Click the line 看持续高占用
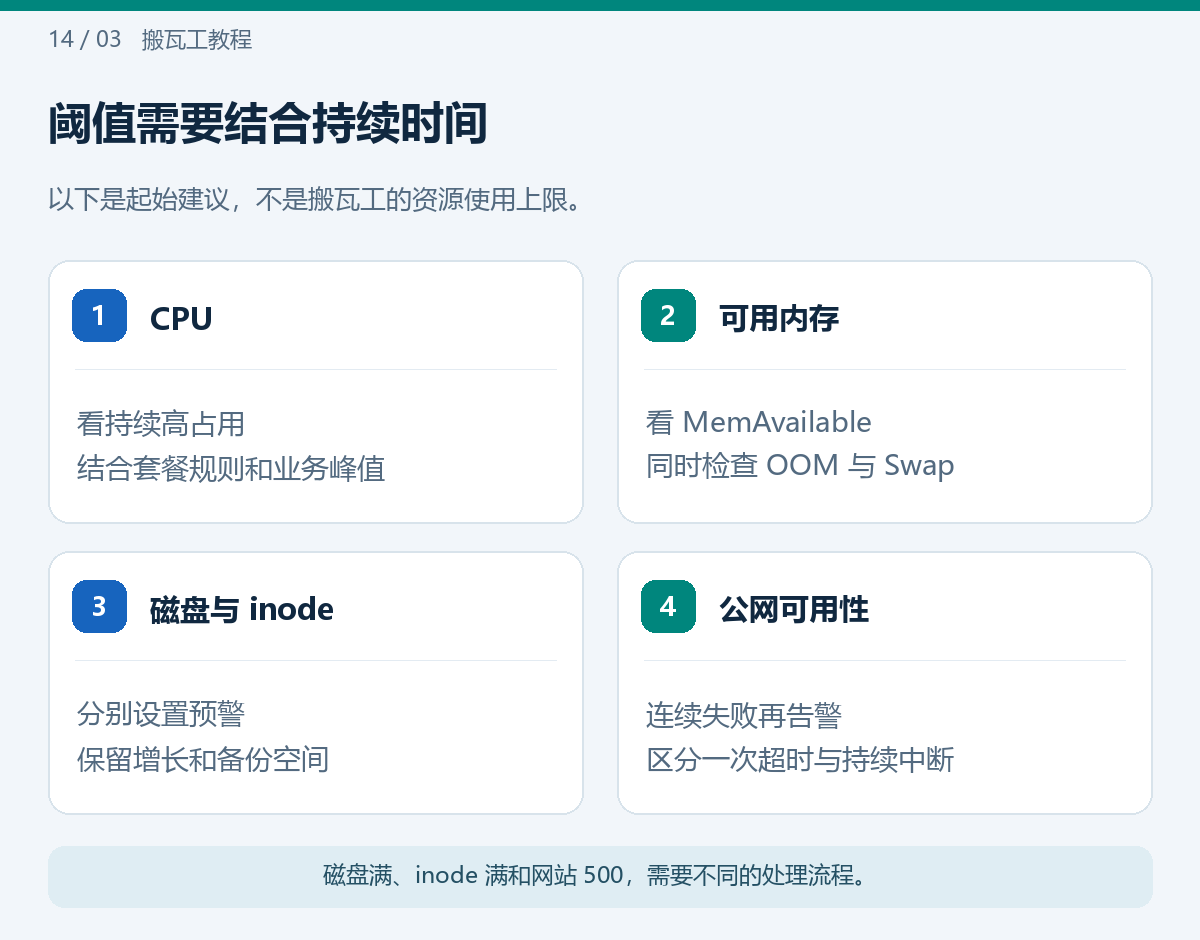 (x=161, y=423)
